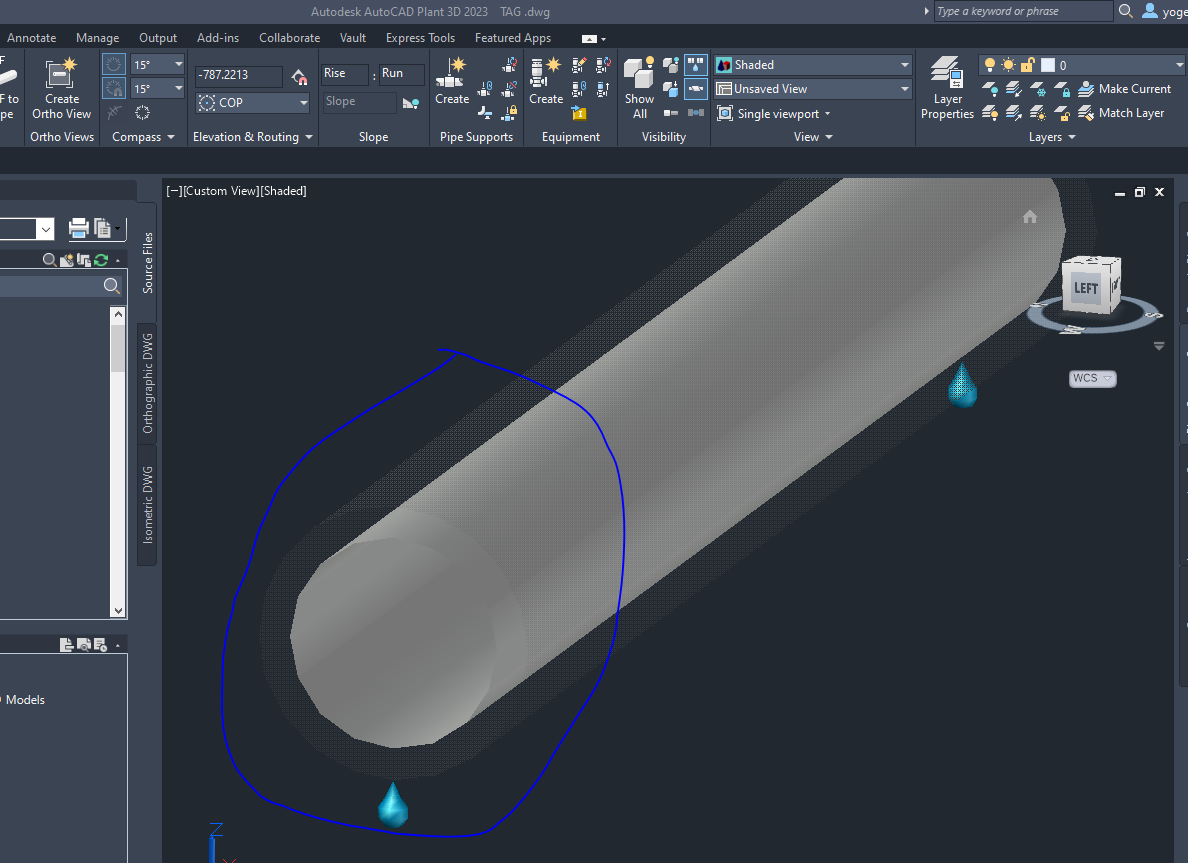
Task: Click the home icon above the ViewCube
Action: pyautogui.click(x=1030, y=217)
